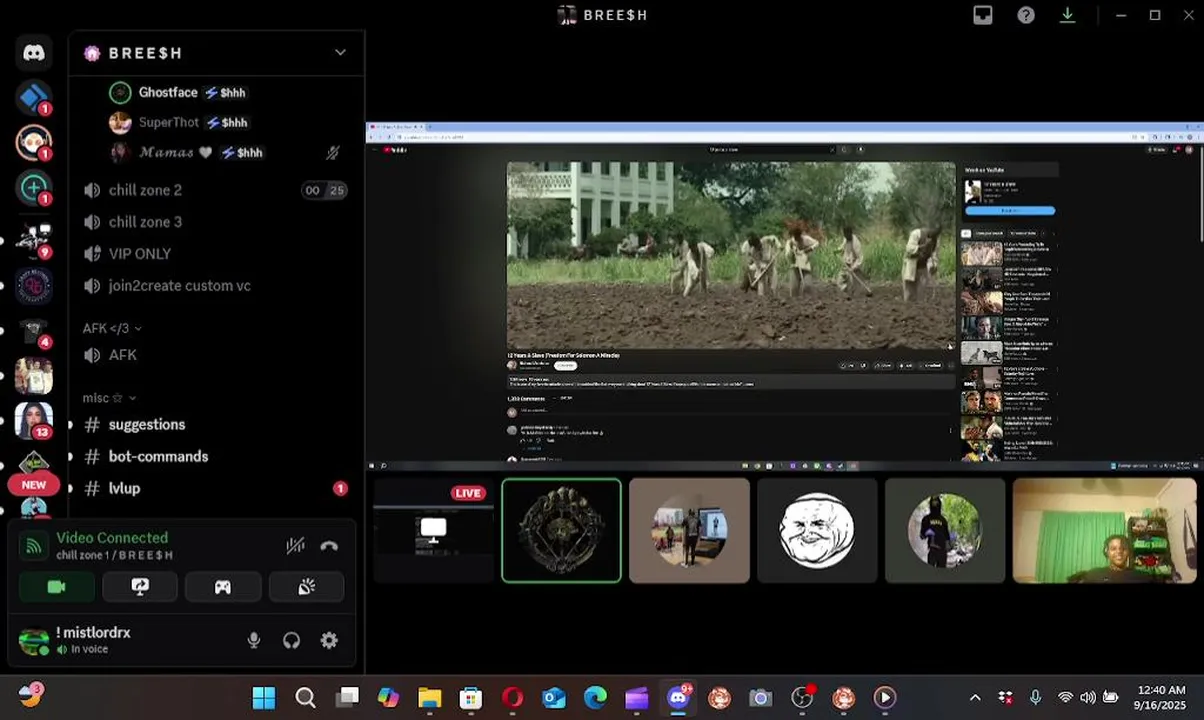This screenshot has width=1204, height=720.
Task: Open the soundboard button
Action: coord(306,587)
